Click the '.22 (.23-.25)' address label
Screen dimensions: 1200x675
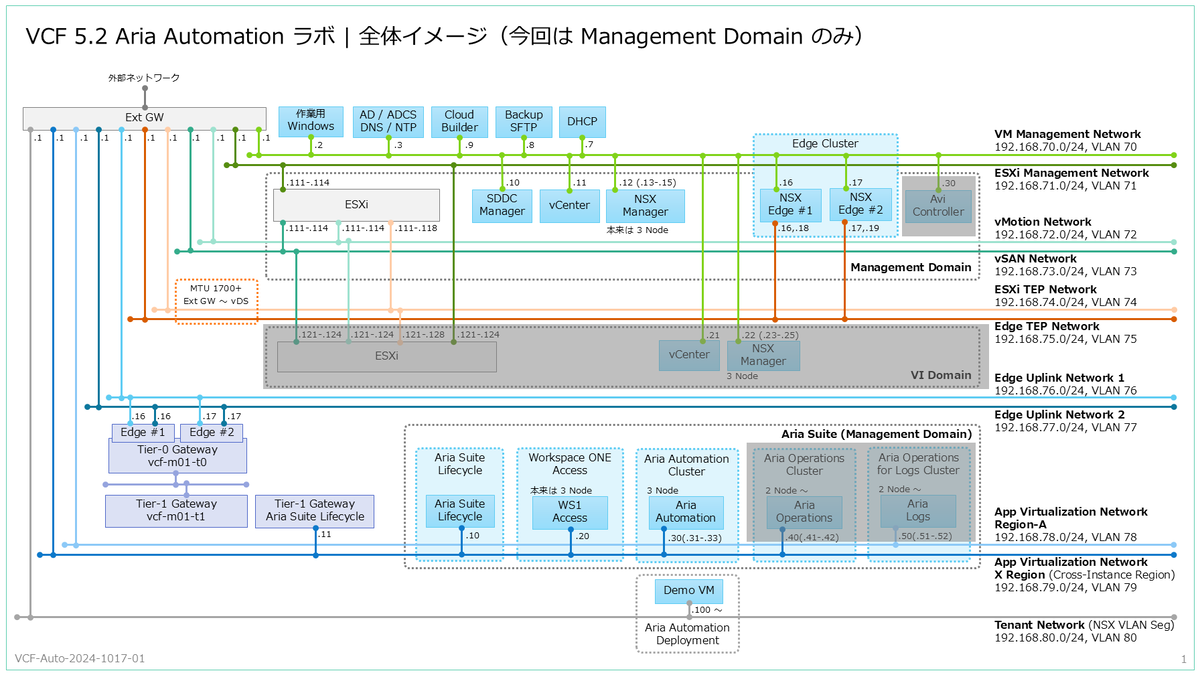click(x=772, y=335)
